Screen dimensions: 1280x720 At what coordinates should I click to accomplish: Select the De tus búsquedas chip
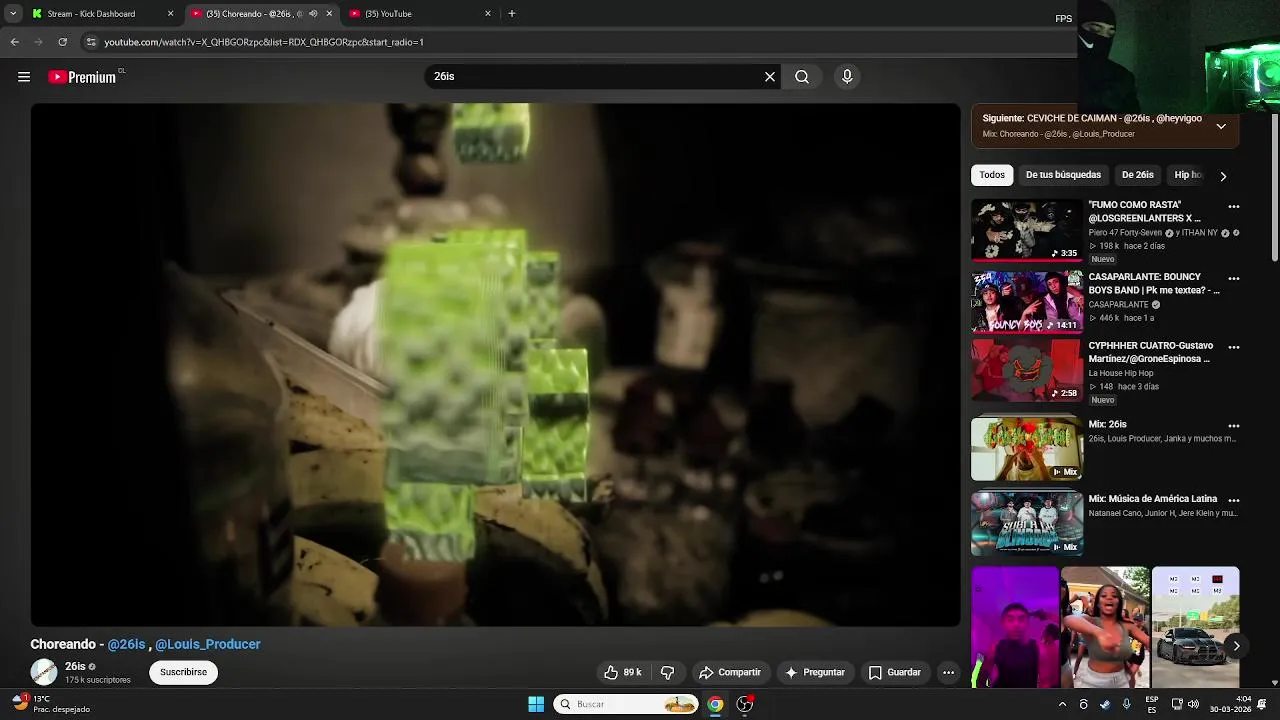click(x=1063, y=175)
